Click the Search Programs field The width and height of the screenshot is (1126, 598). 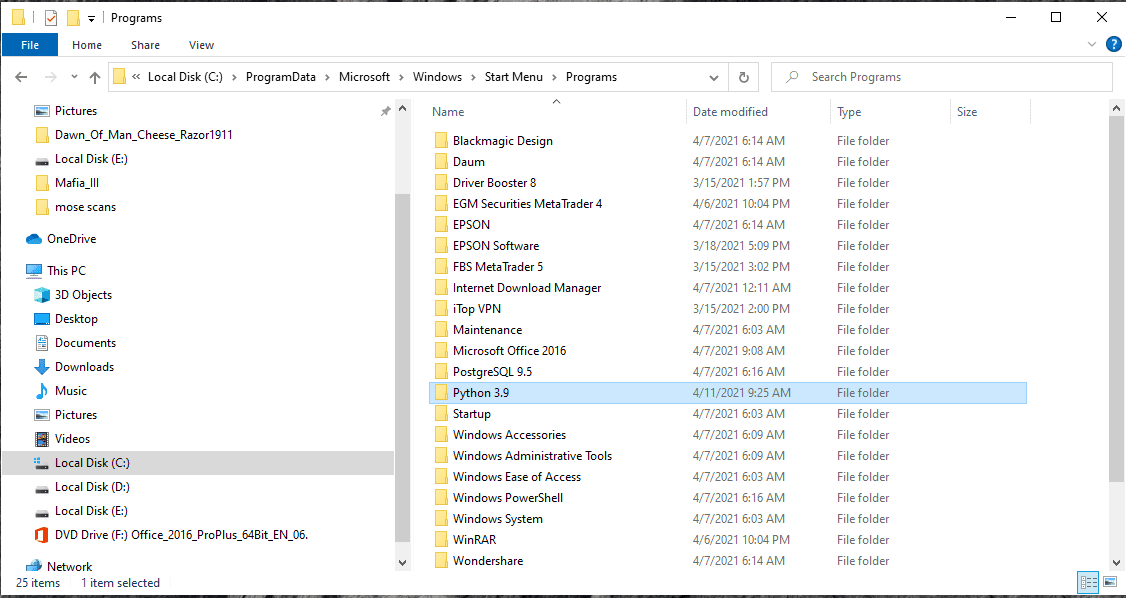[939, 77]
